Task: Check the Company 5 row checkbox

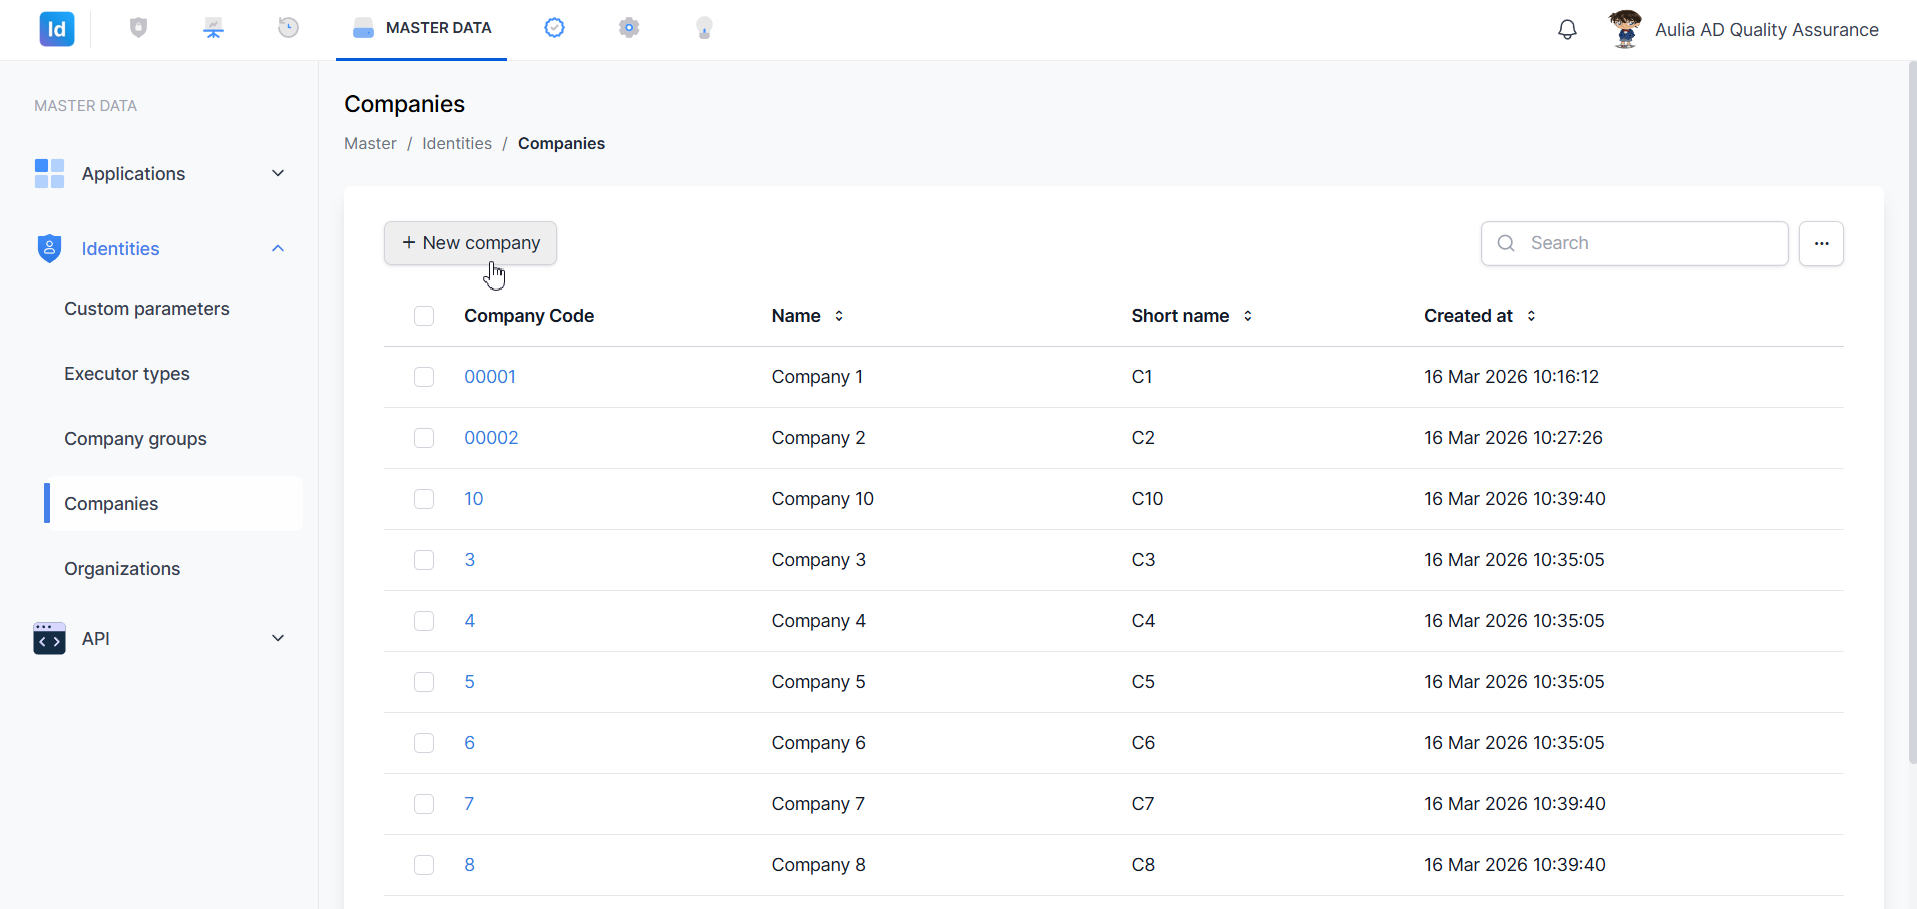Action: click(x=424, y=682)
